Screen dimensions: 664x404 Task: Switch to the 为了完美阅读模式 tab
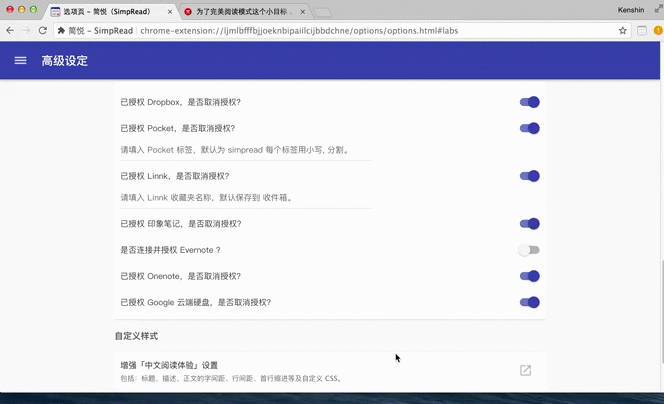(245, 12)
